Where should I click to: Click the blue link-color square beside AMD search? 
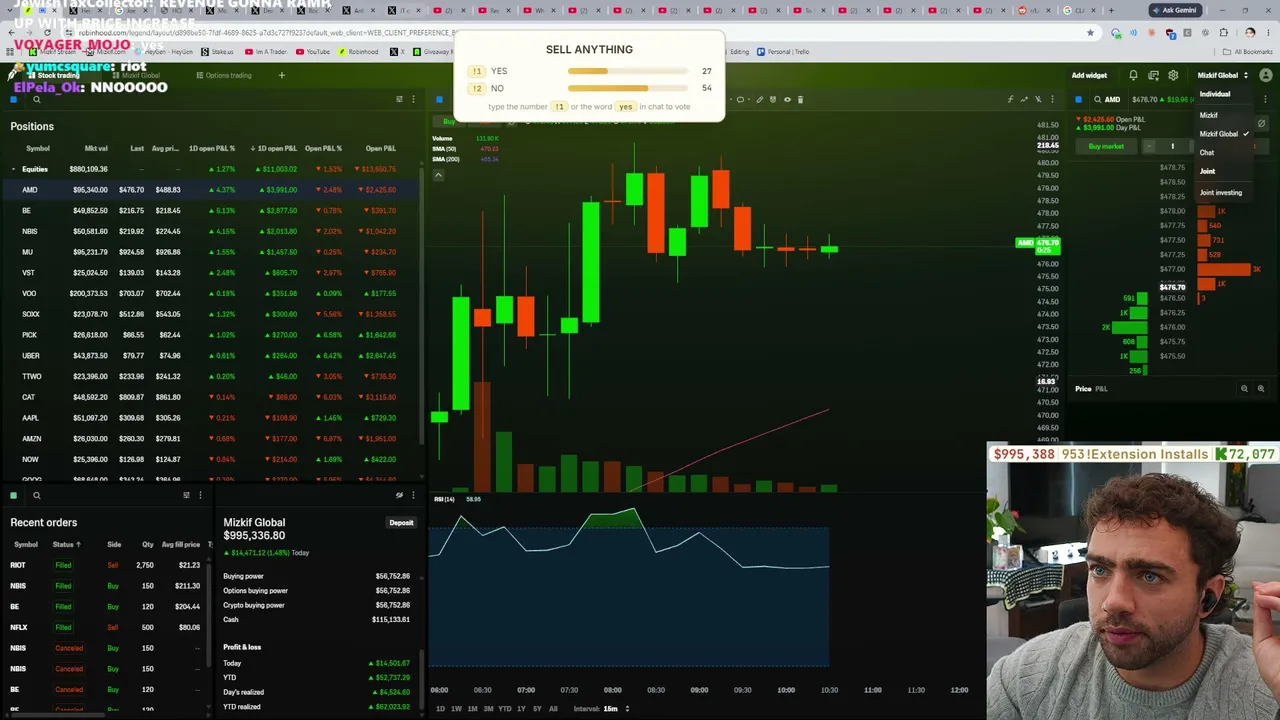[x=1078, y=100]
